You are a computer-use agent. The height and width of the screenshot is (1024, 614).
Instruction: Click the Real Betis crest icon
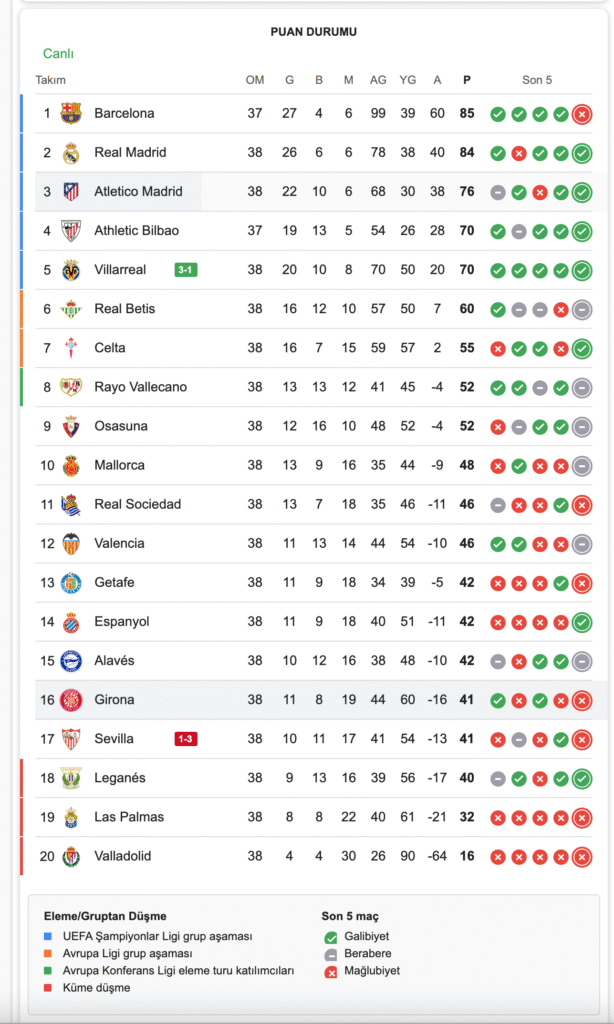pos(71,309)
